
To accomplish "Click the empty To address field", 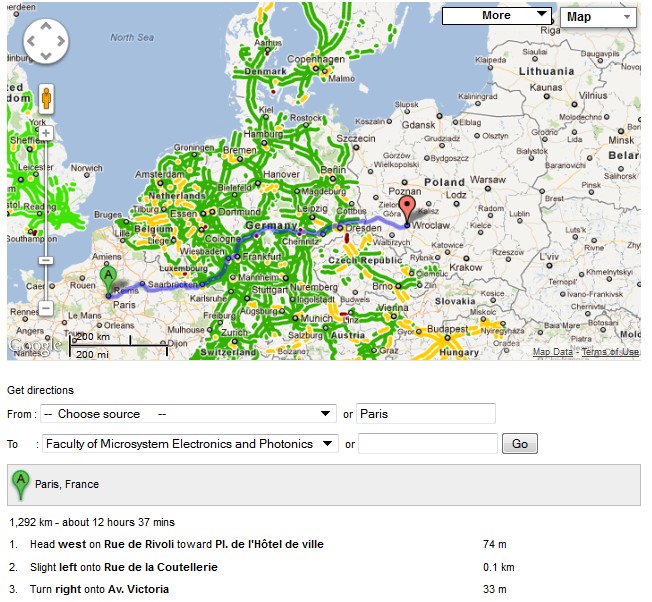I will (428, 444).
